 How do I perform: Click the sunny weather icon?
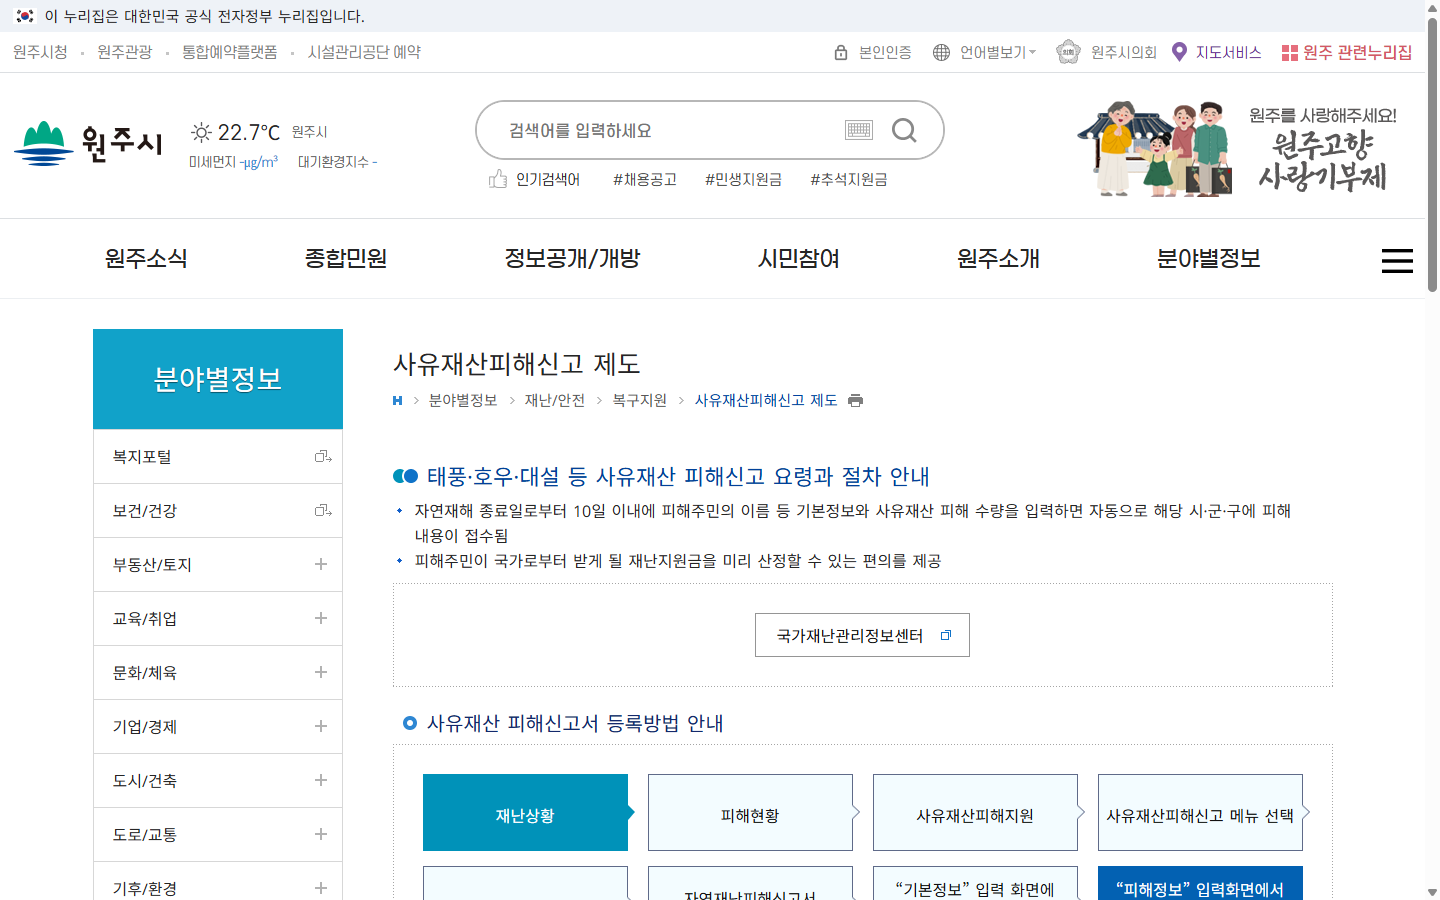[201, 132]
